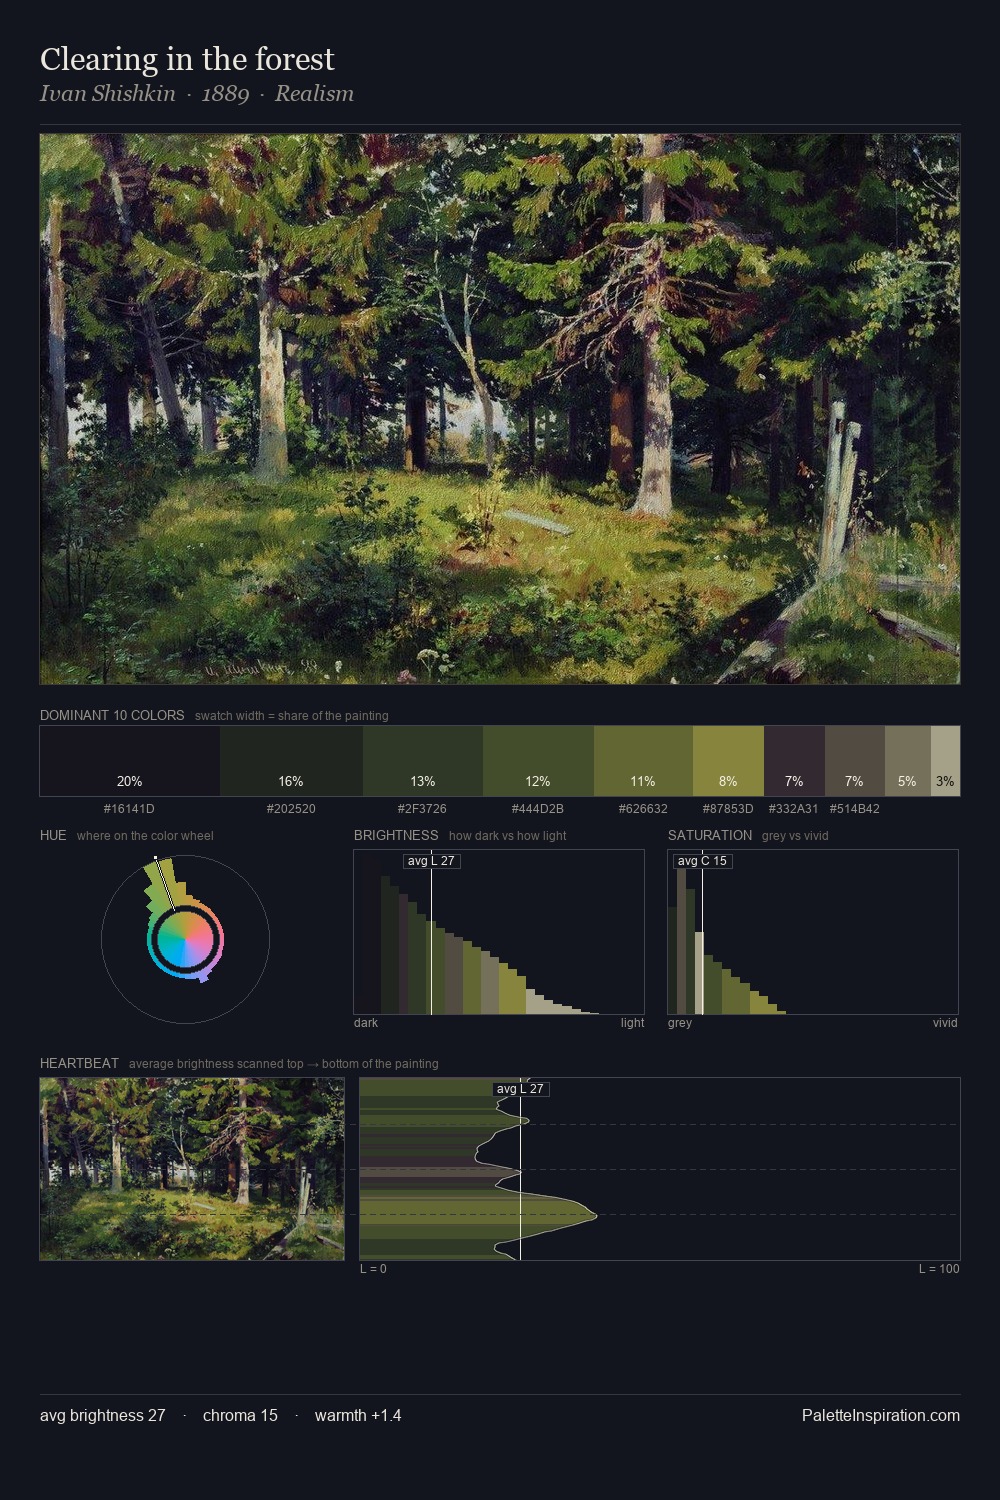Click hex code label #444D2B
Viewport: 1000px width, 1500px height.
coord(538,808)
